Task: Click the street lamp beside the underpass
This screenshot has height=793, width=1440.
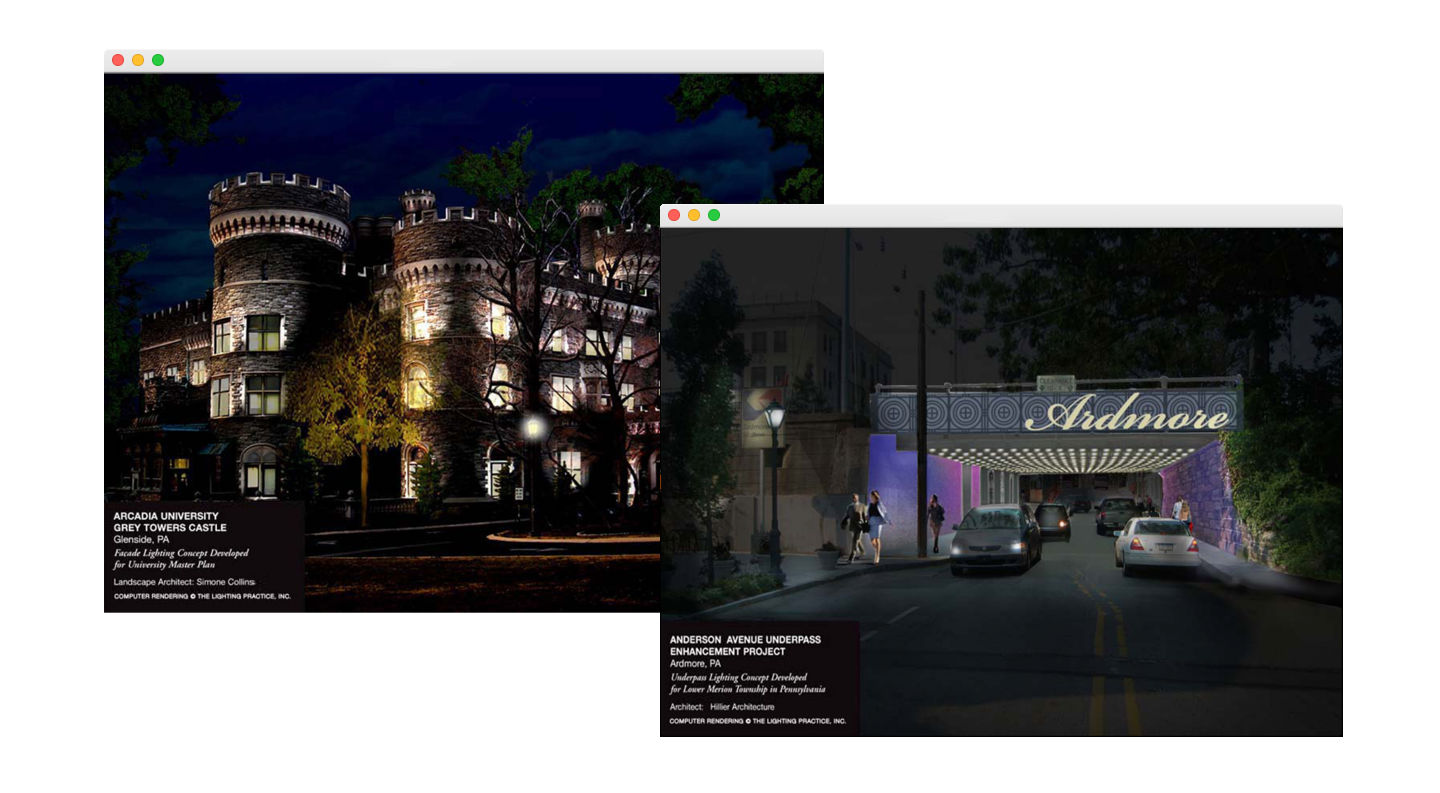Action: point(774,420)
